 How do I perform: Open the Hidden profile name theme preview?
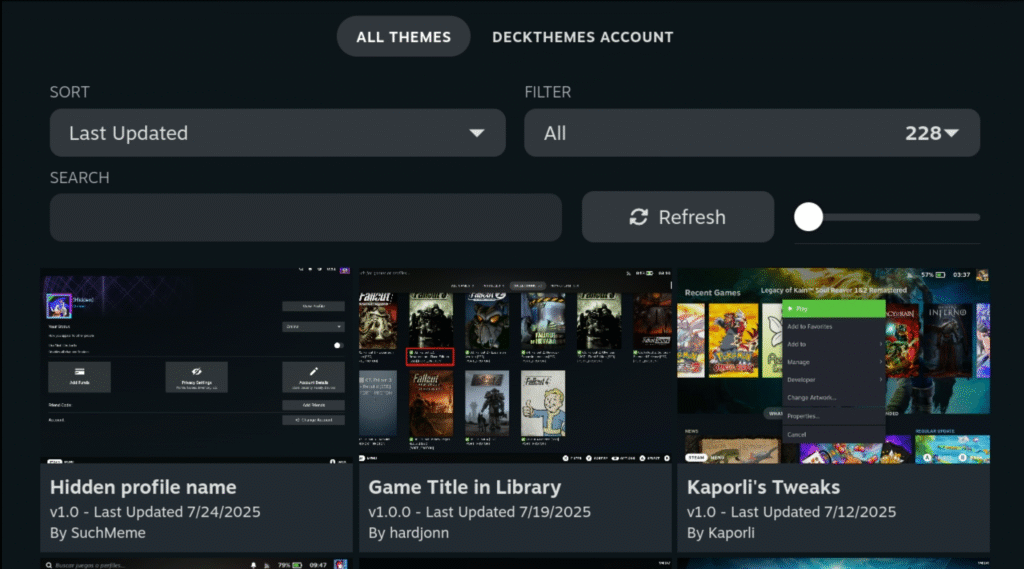click(x=196, y=366)
